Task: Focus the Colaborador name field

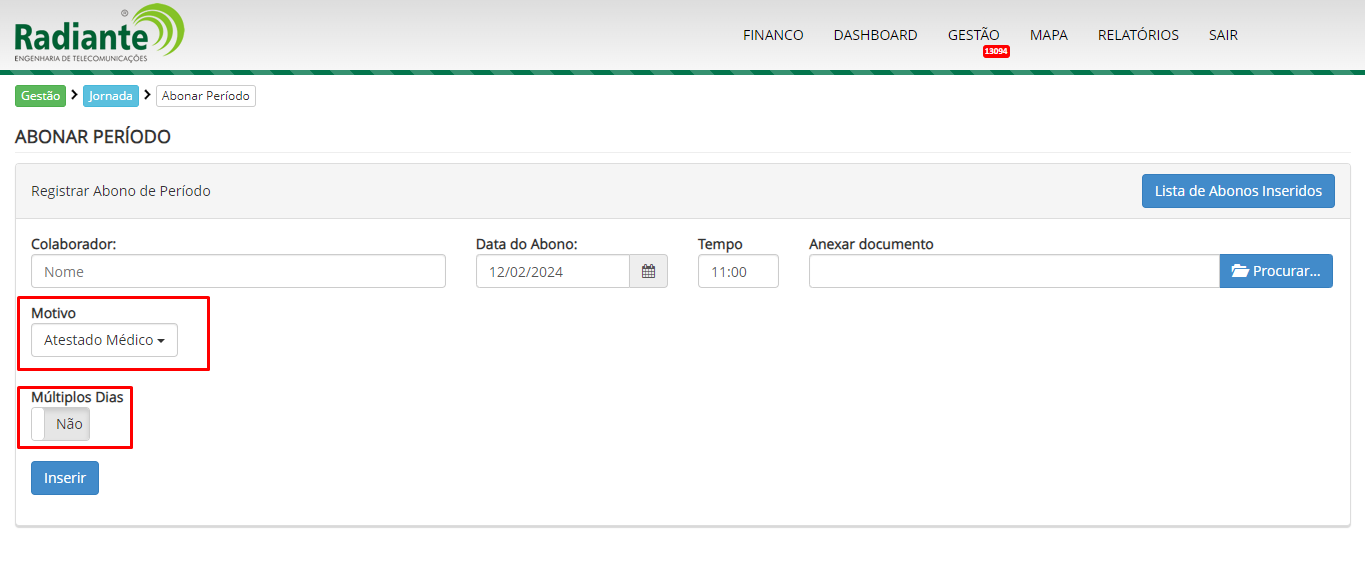Action: pyautogui.click(x=238, y=271)
